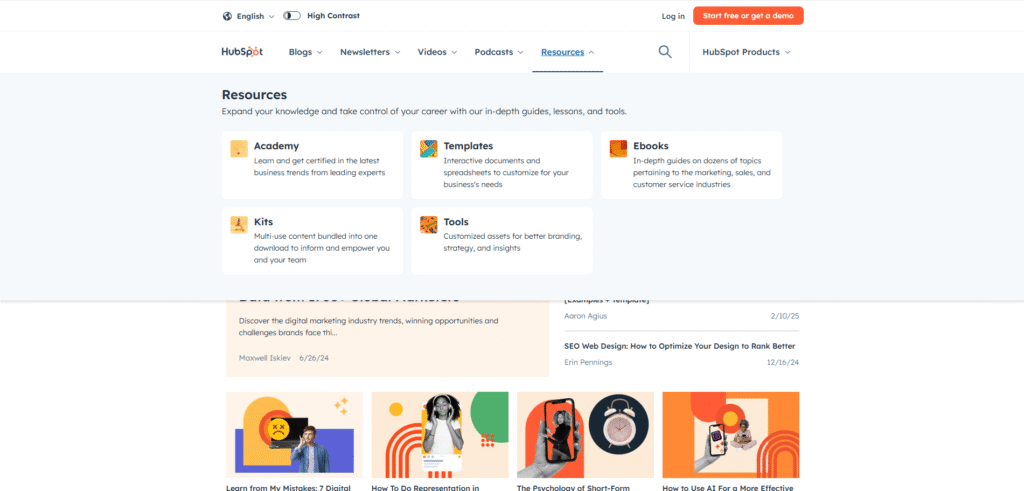Screen dimensions: 1024x491
Task: Open the English language dropdown
Action: click(255, 16)
